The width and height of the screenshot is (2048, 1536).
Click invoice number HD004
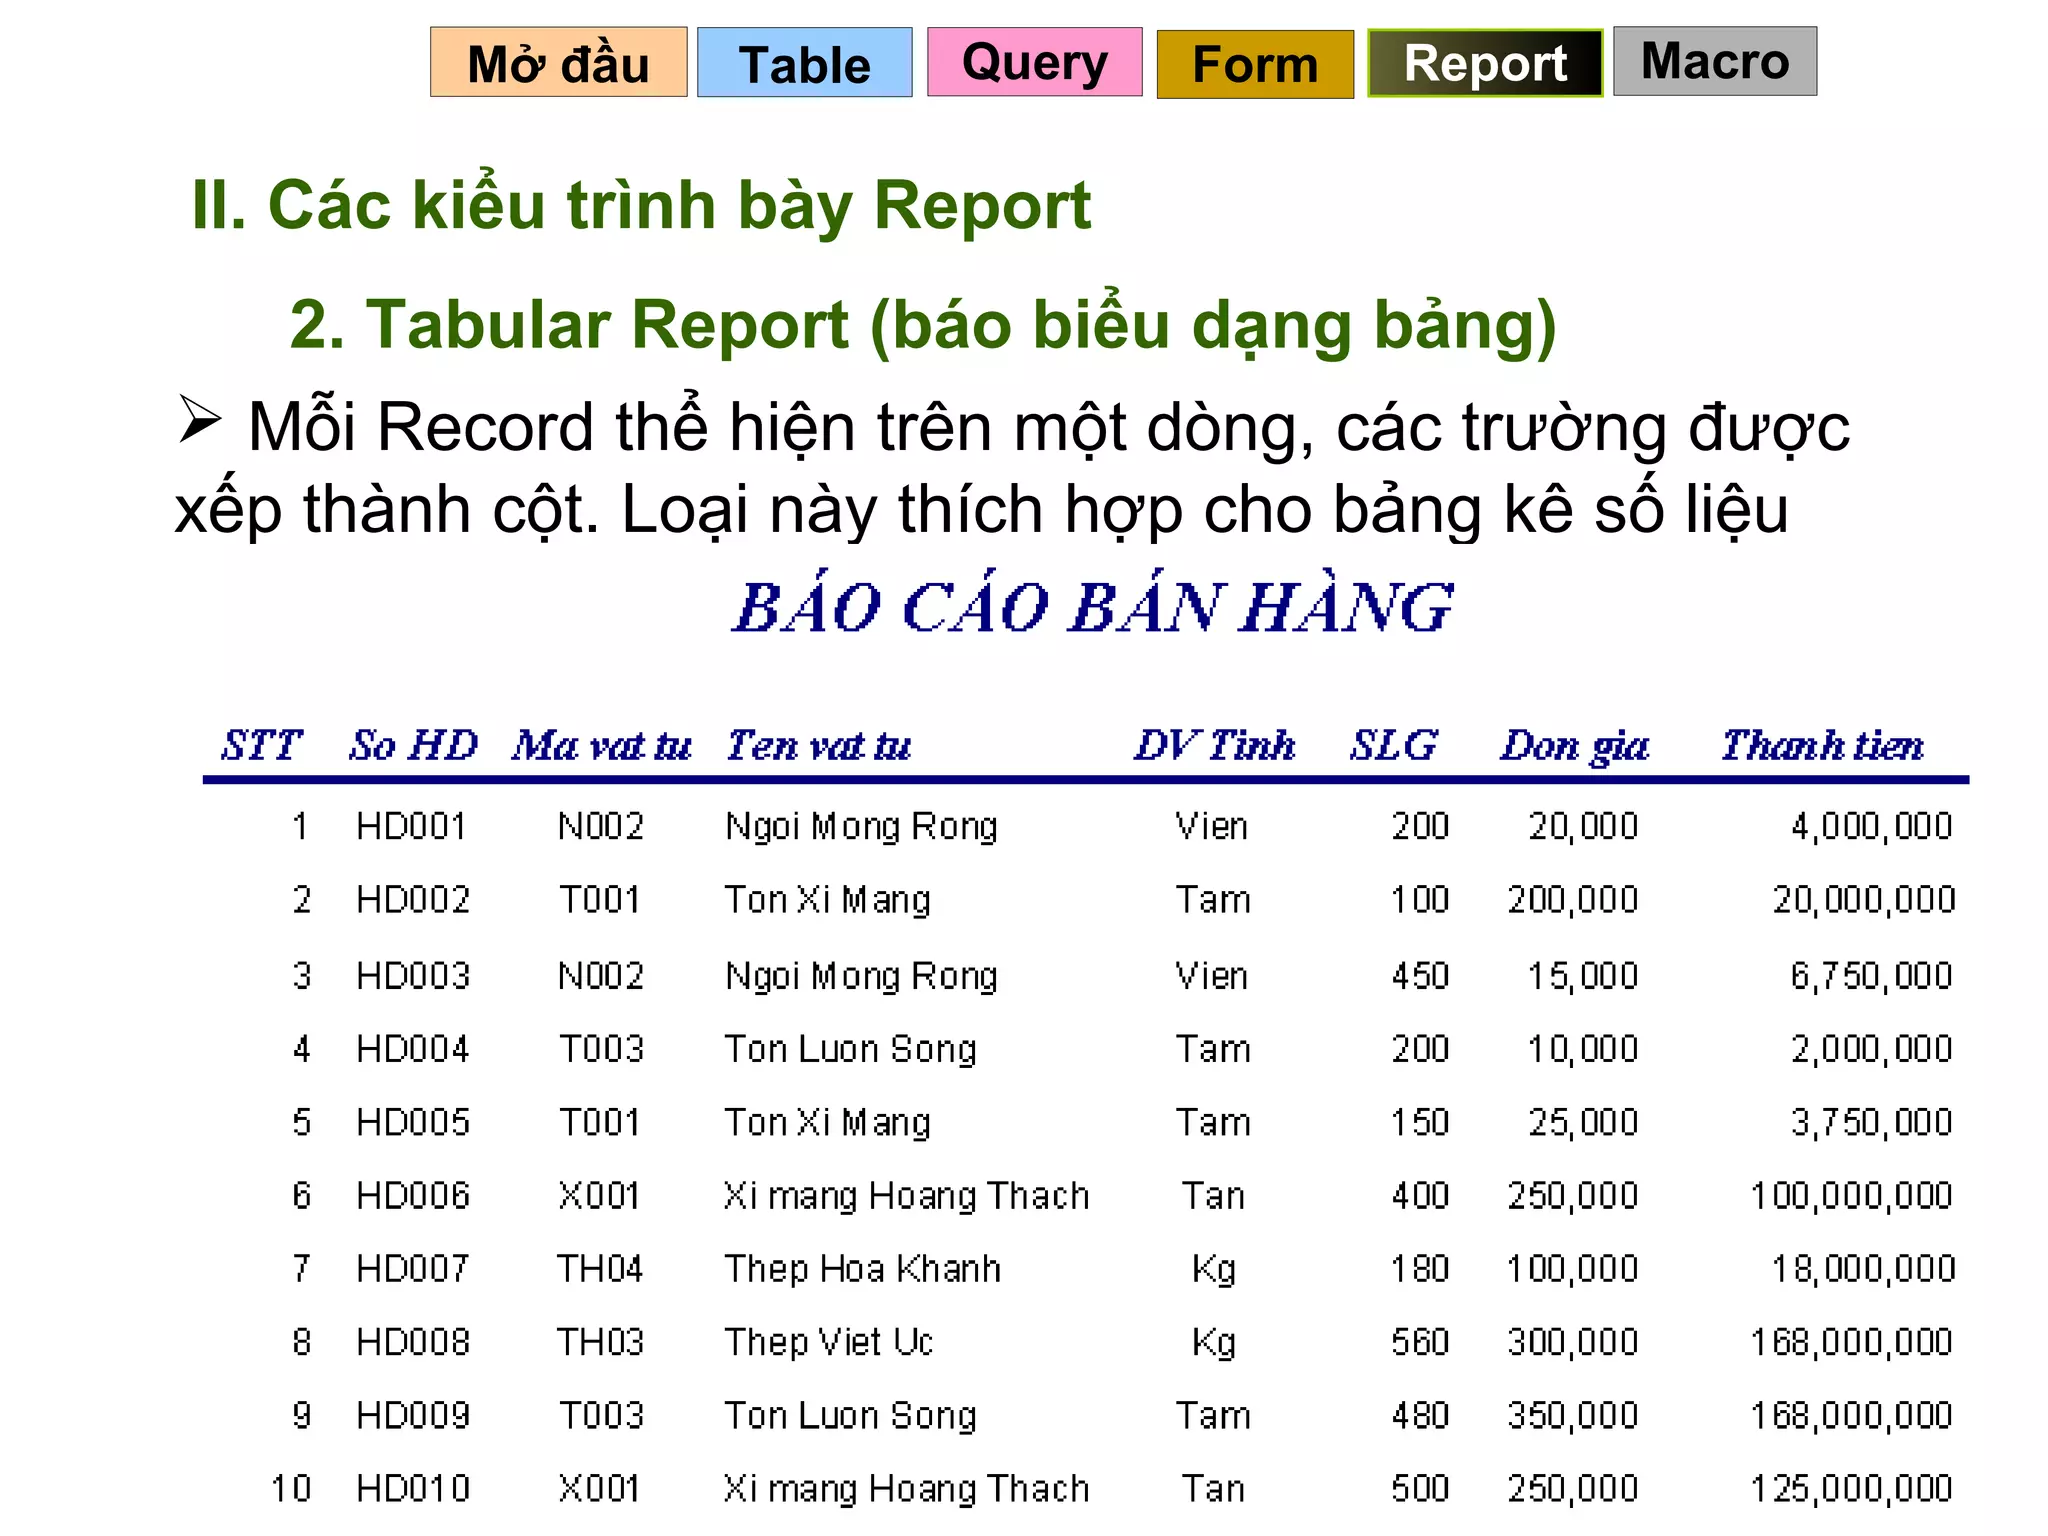coord(412,1048)
